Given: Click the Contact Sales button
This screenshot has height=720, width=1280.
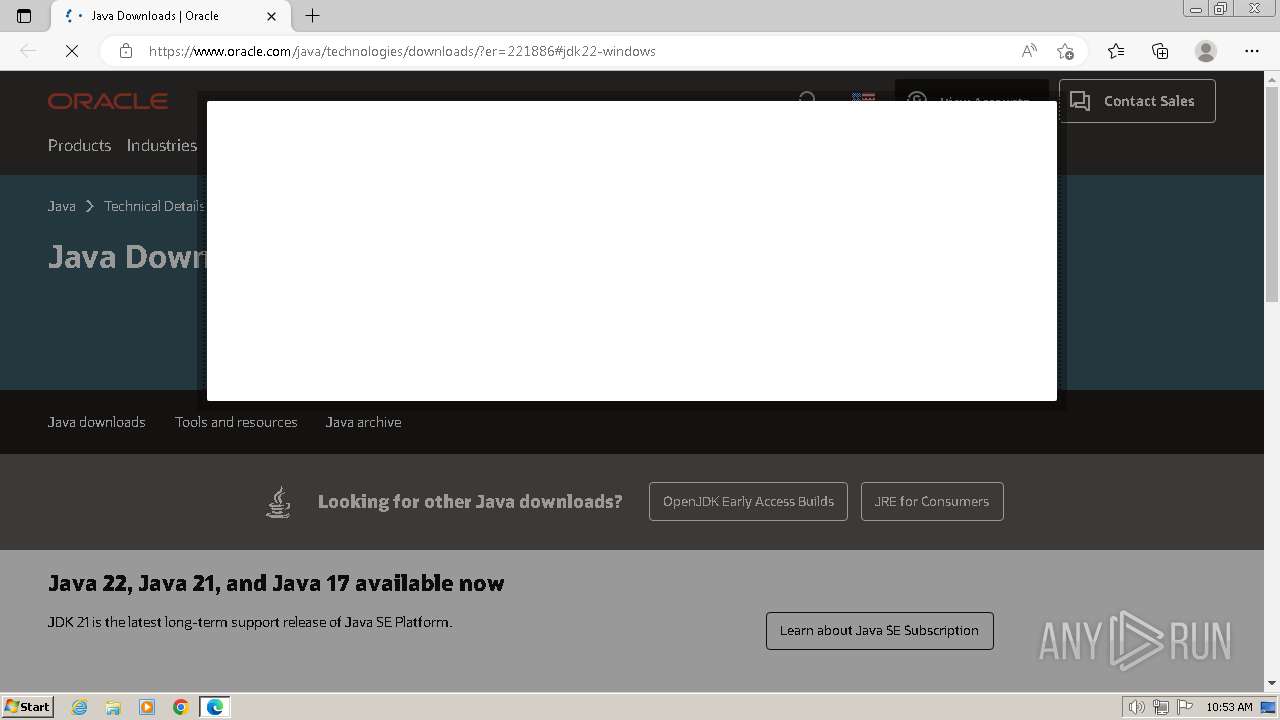Looking at the screenshot, I should [1137, 101].
